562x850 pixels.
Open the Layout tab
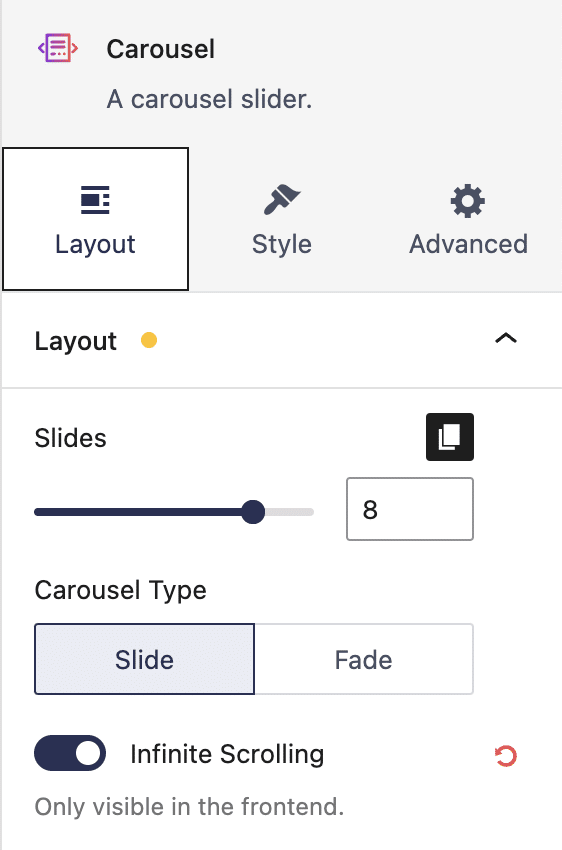(95, 219)
